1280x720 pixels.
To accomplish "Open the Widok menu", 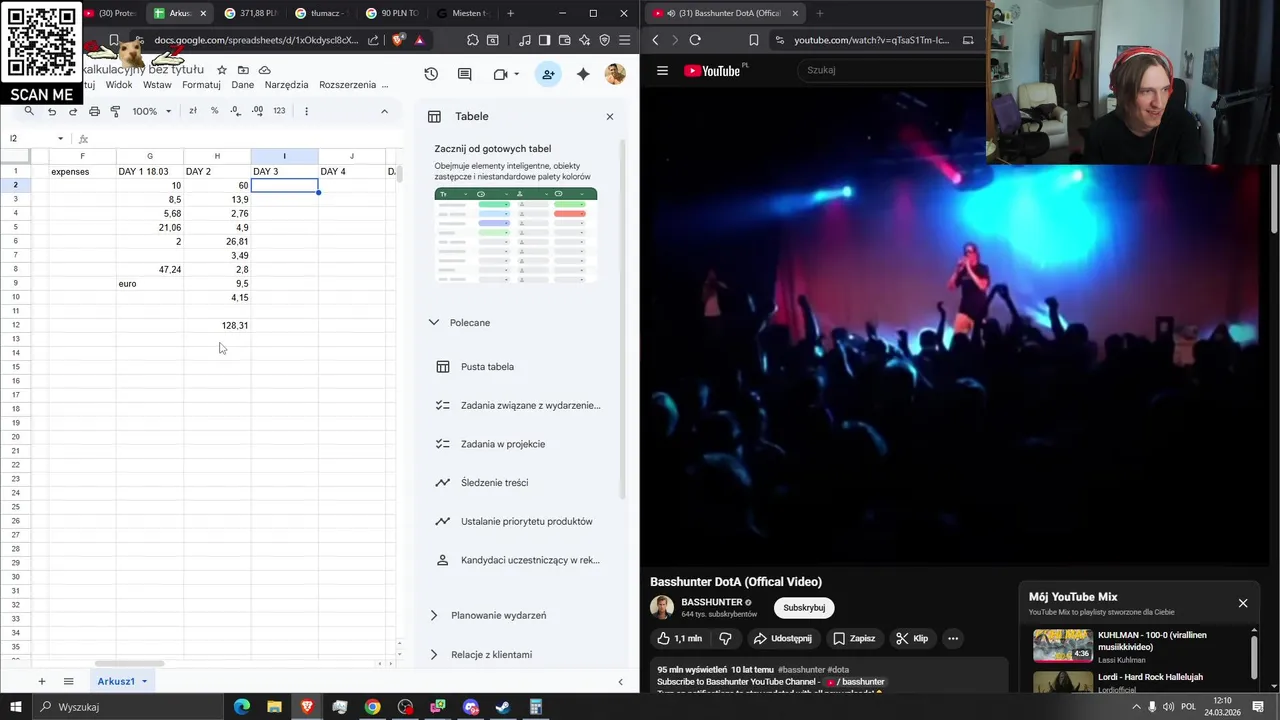I will (119, 85).
